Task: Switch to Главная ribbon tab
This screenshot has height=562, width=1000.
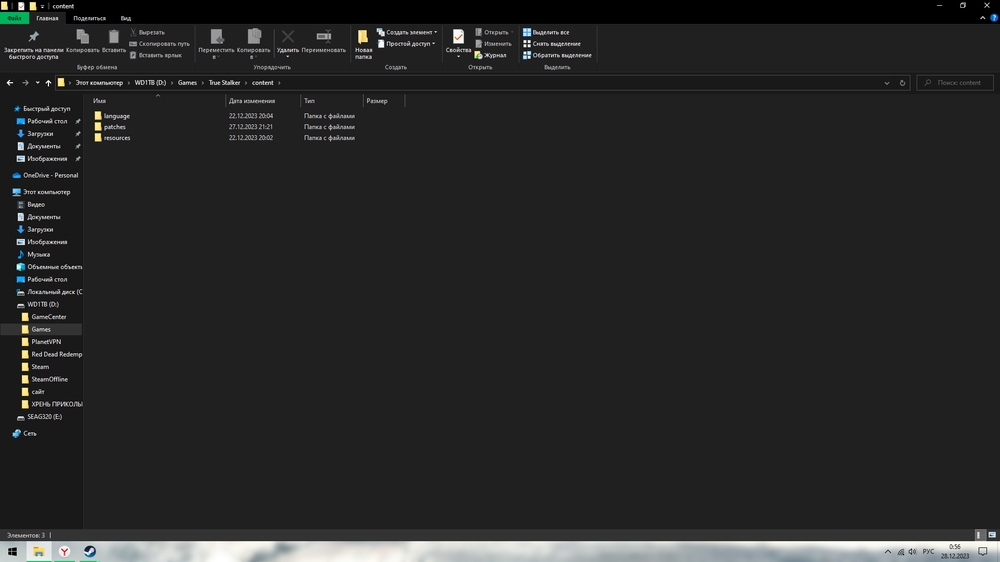Action: pyautogui.click(x=47, y=18)
